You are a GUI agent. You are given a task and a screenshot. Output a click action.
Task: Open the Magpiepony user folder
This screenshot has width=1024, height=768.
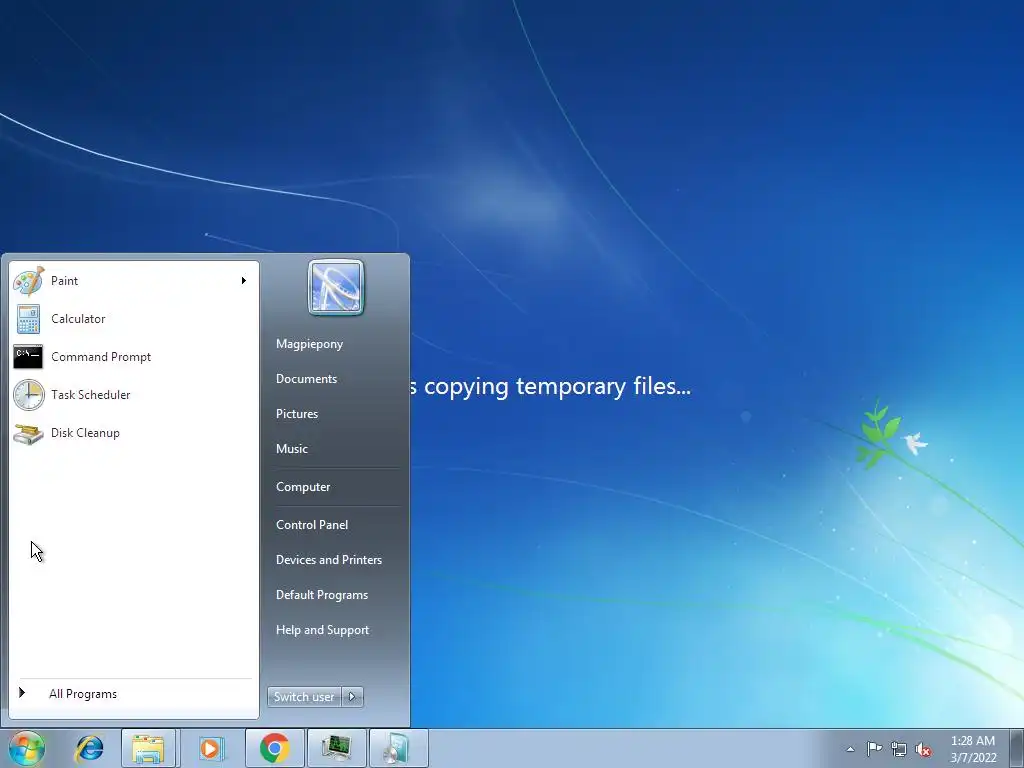tap(310, 344)
